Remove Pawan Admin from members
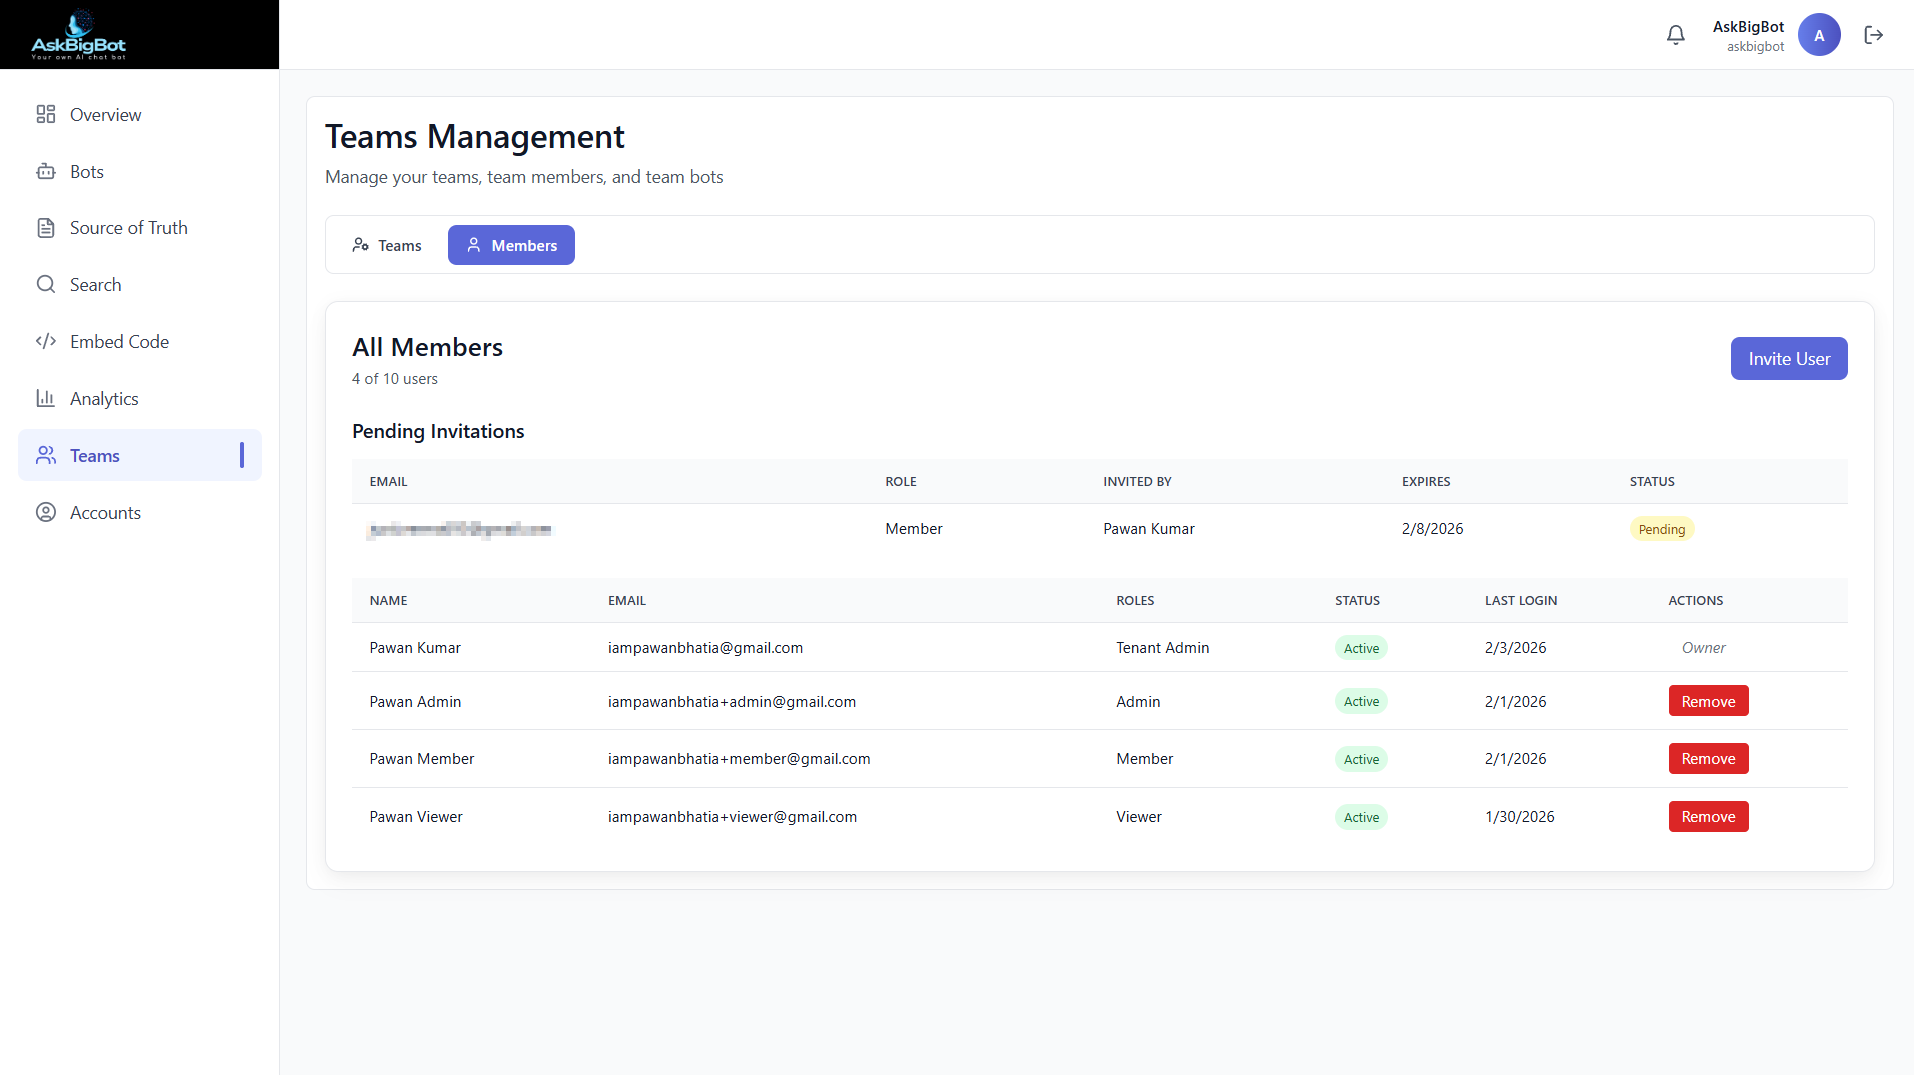1914x1075 pixels. pos(1708,701)
